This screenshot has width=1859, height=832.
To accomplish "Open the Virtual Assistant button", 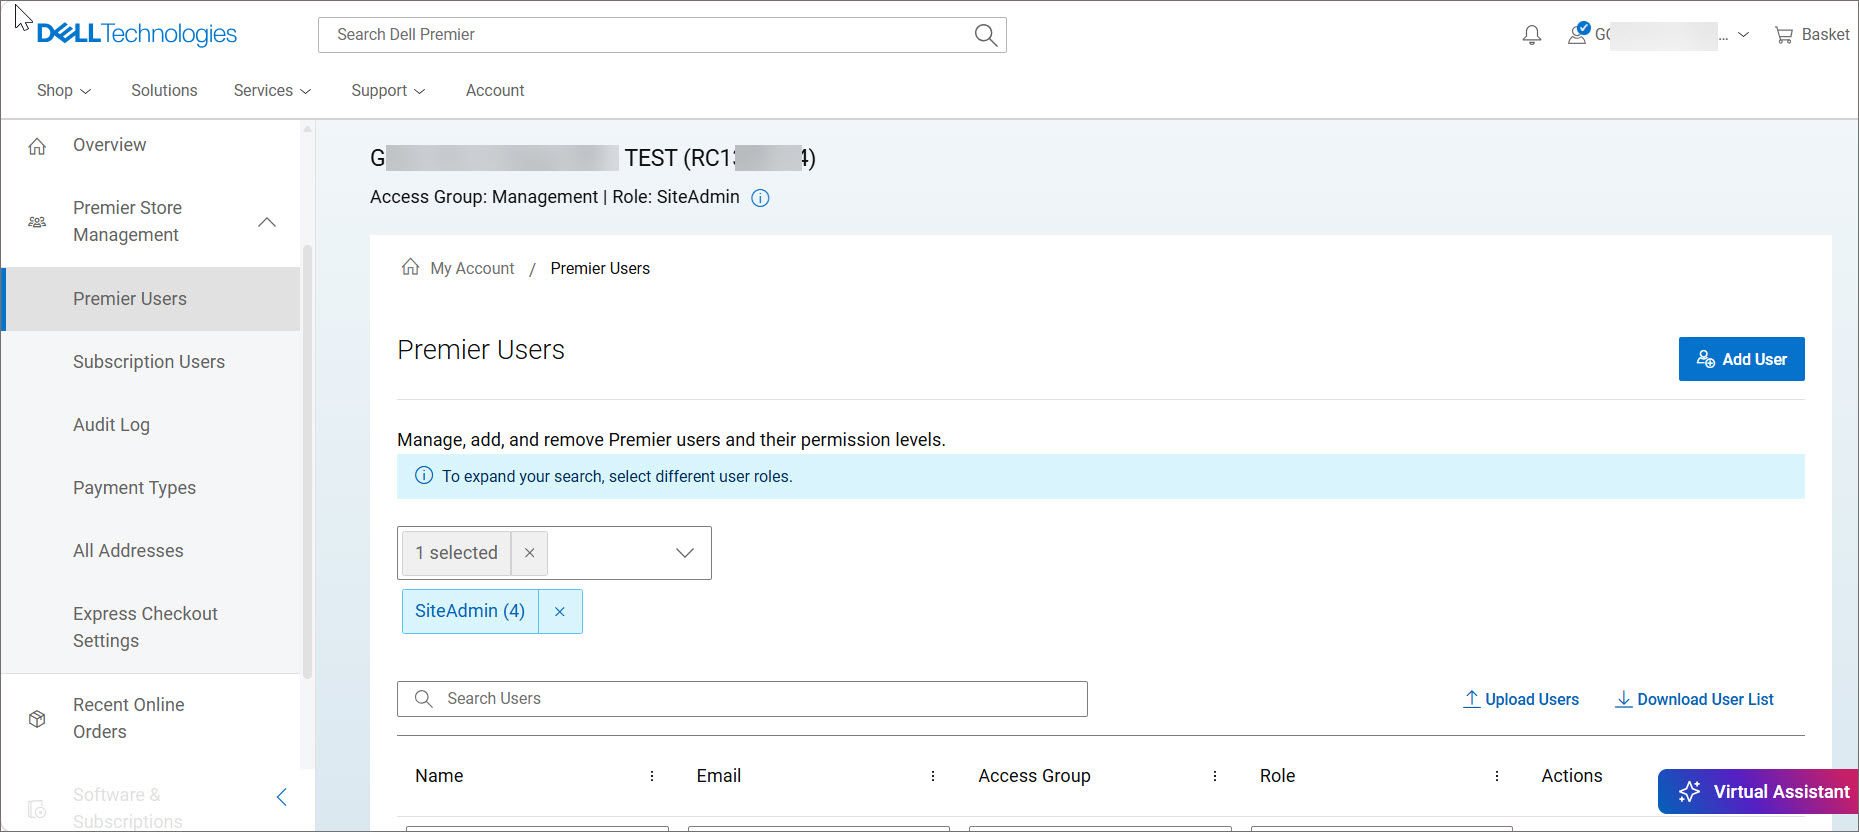I will 1758,792.
